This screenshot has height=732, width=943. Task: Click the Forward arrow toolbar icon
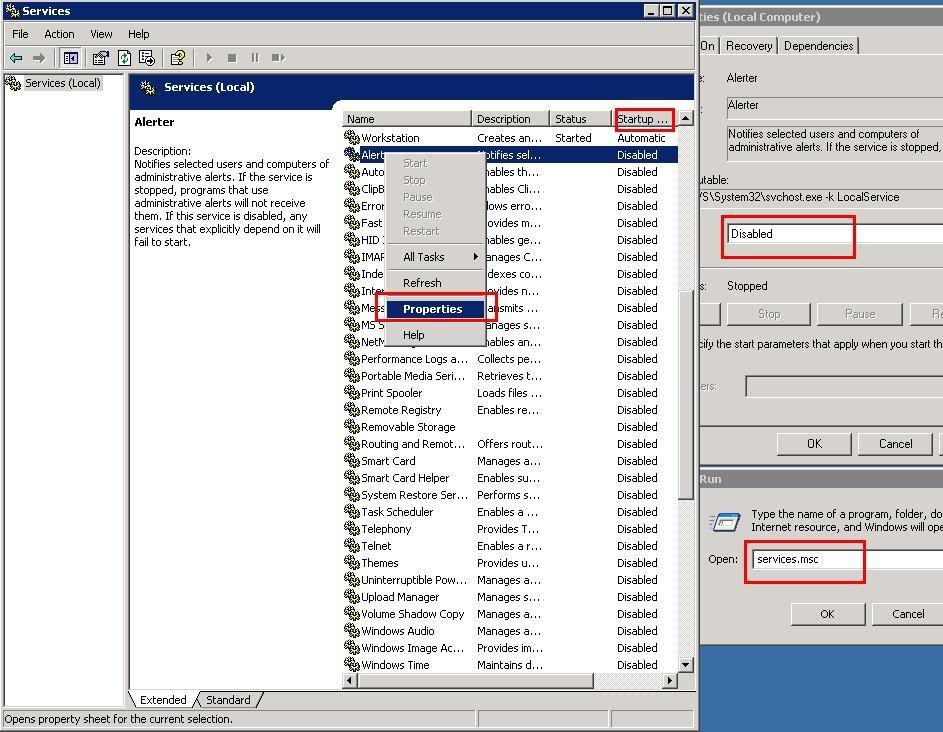(39, 58)
